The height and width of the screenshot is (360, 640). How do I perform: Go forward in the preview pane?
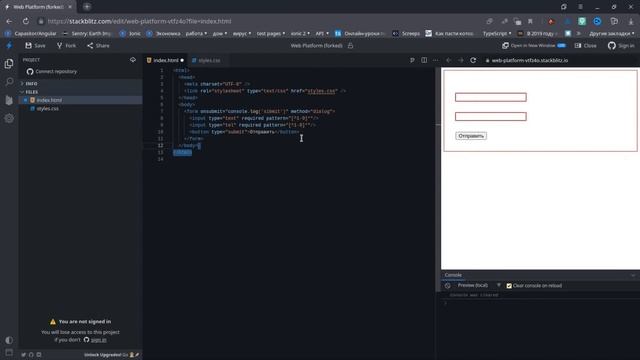pyautogui.click(x=461, y=60)
